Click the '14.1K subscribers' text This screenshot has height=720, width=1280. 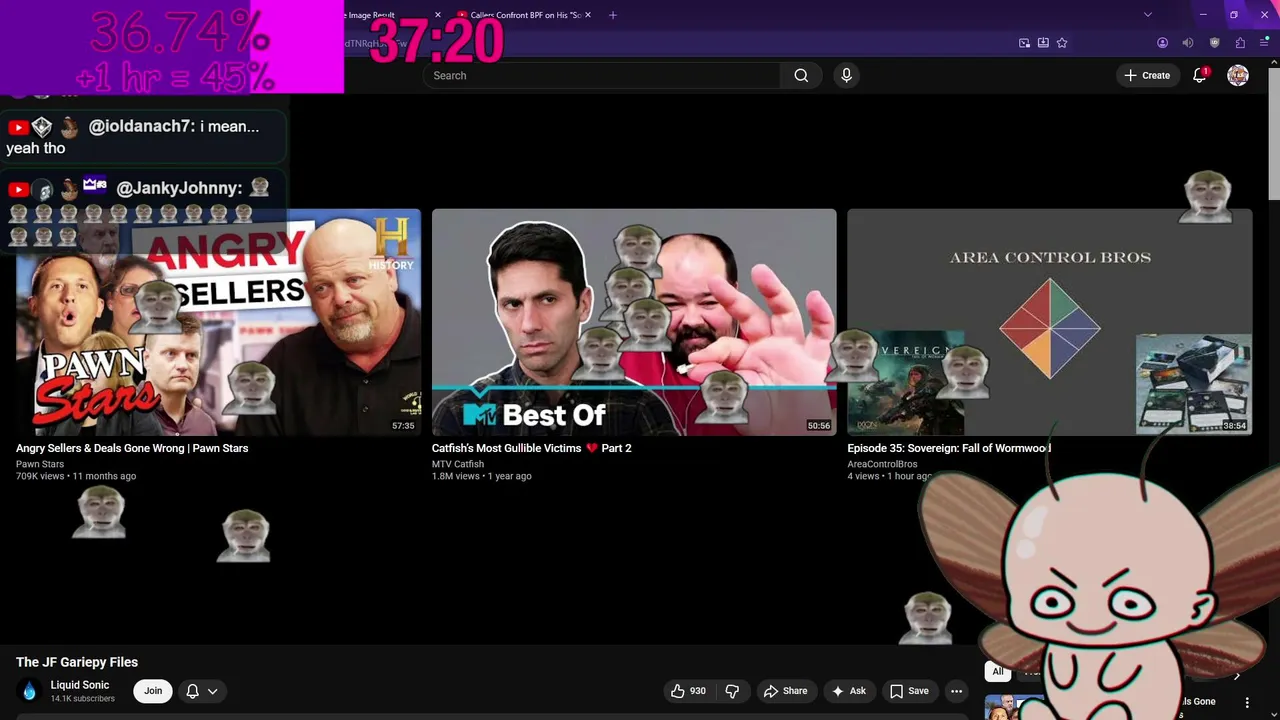tap(83, 698)
